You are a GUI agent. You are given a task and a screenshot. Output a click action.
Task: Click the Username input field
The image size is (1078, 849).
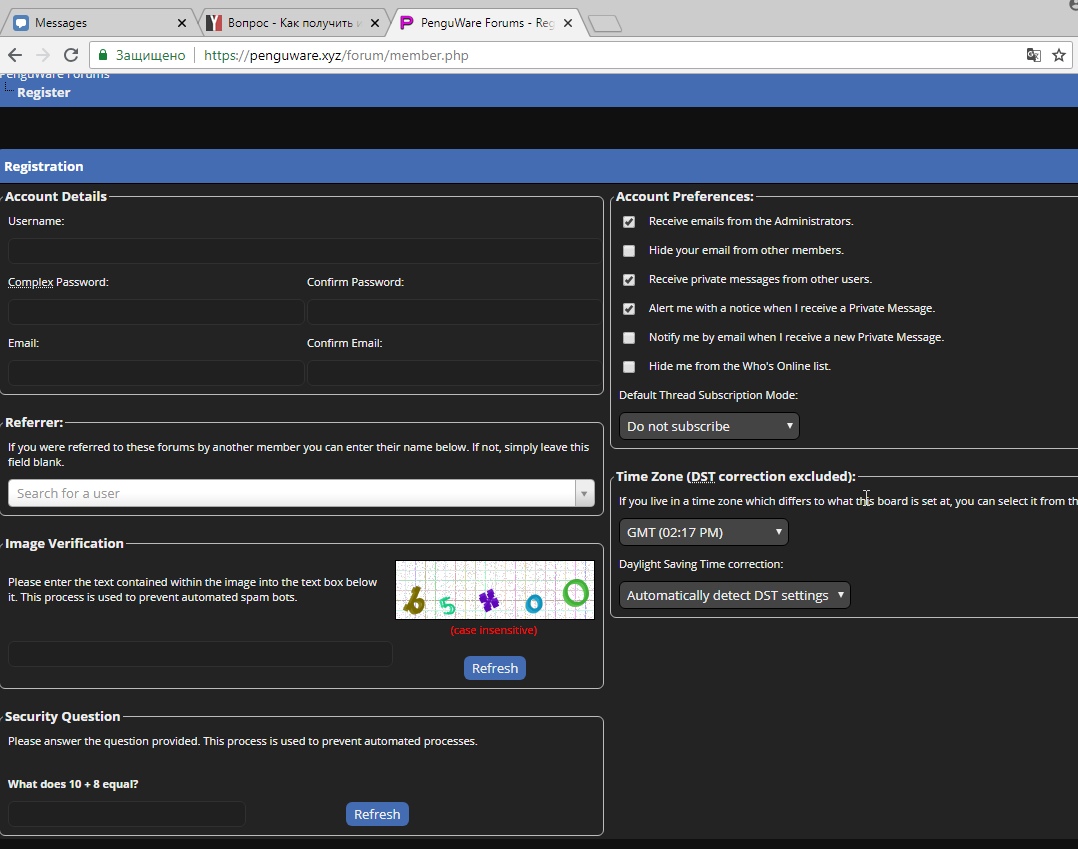(305, 250)
